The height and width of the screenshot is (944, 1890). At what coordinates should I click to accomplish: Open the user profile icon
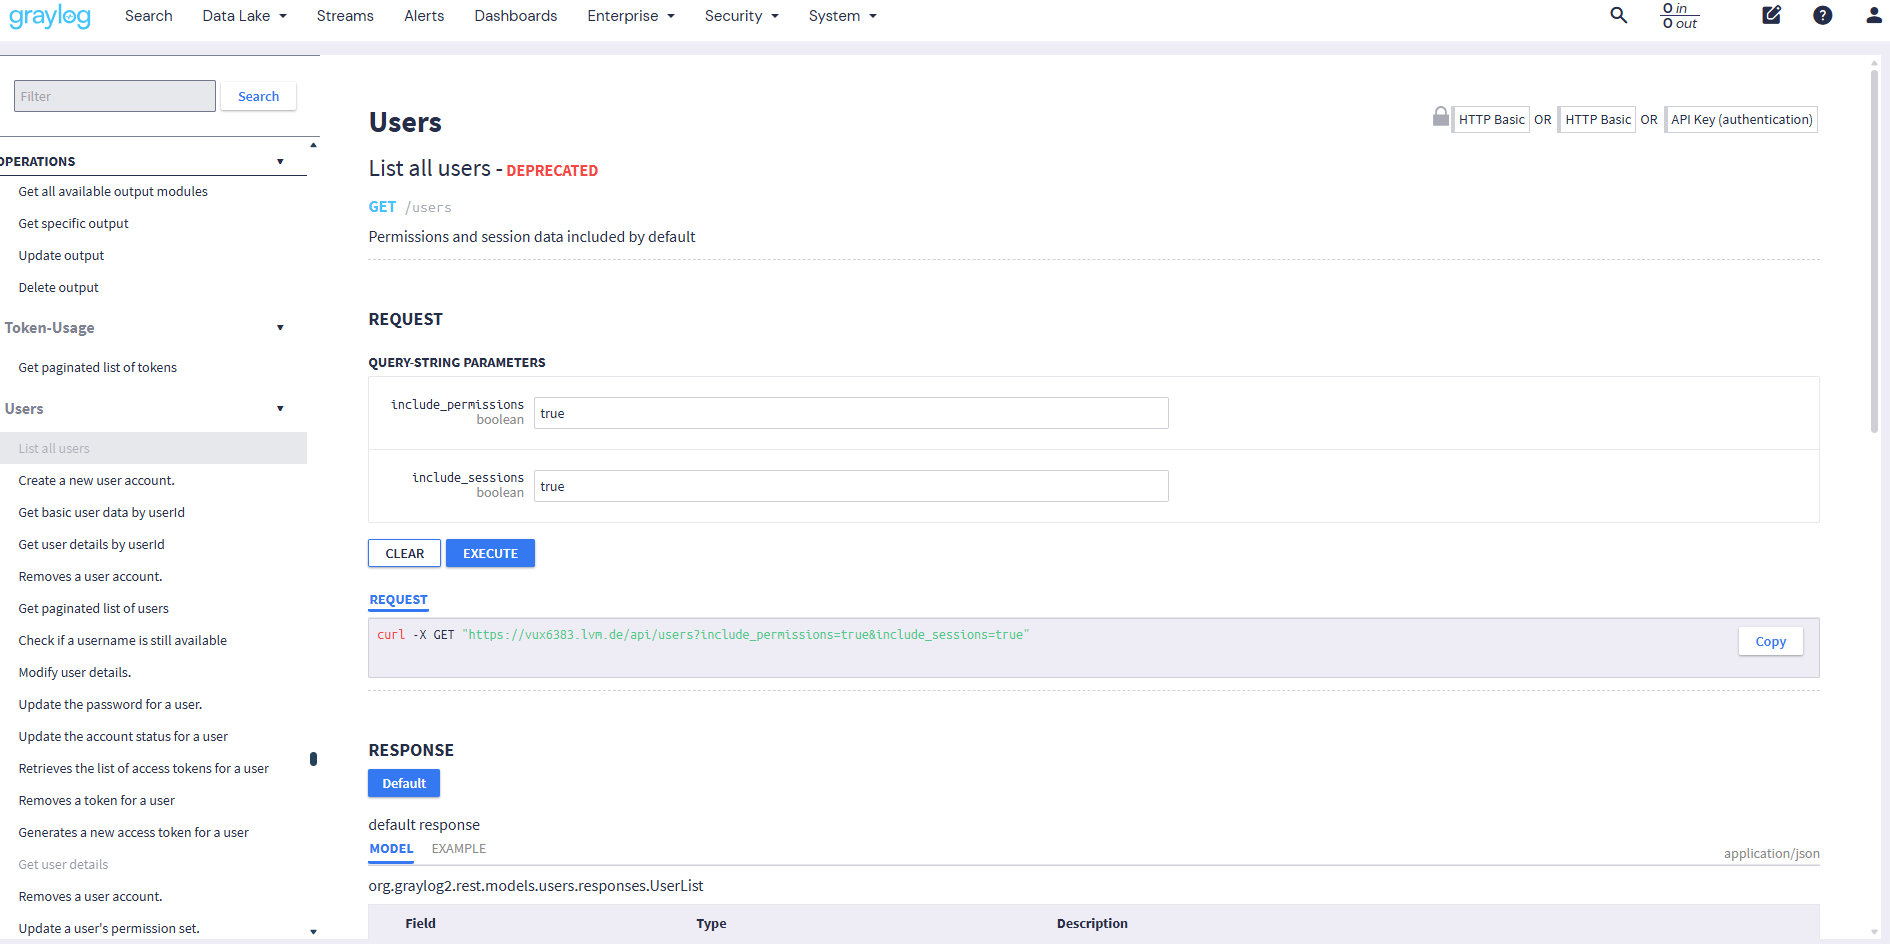click(x=1874, y=15)
